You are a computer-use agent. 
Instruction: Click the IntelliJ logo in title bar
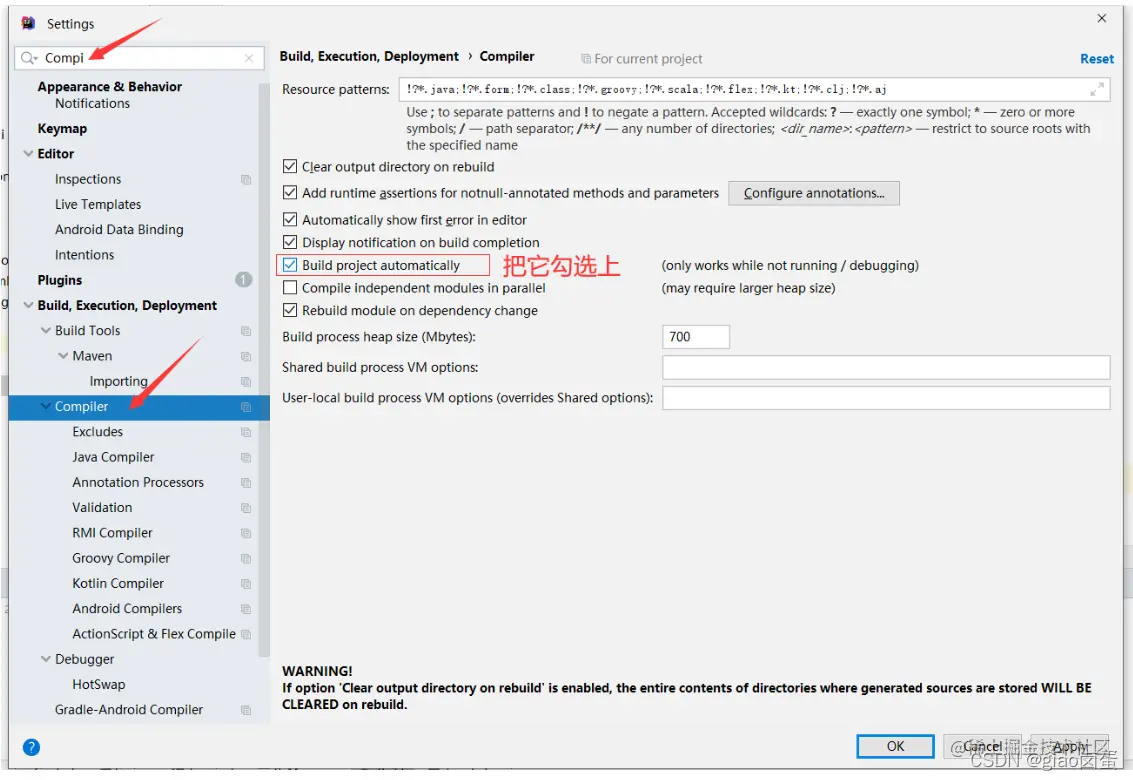[28, 23]
